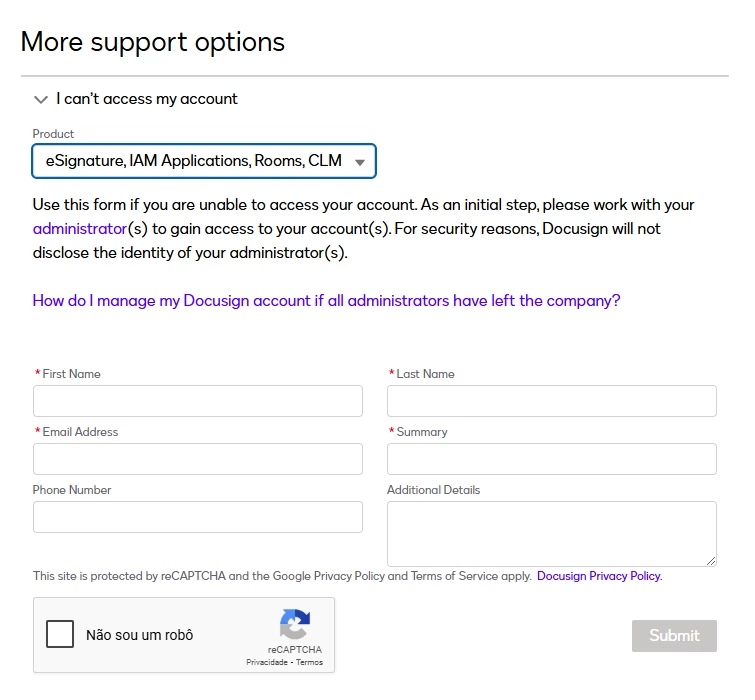Screen dimensions: 755x700
Task: Check the 'Não sou um robô' checkbox
Action: [60, 634]
